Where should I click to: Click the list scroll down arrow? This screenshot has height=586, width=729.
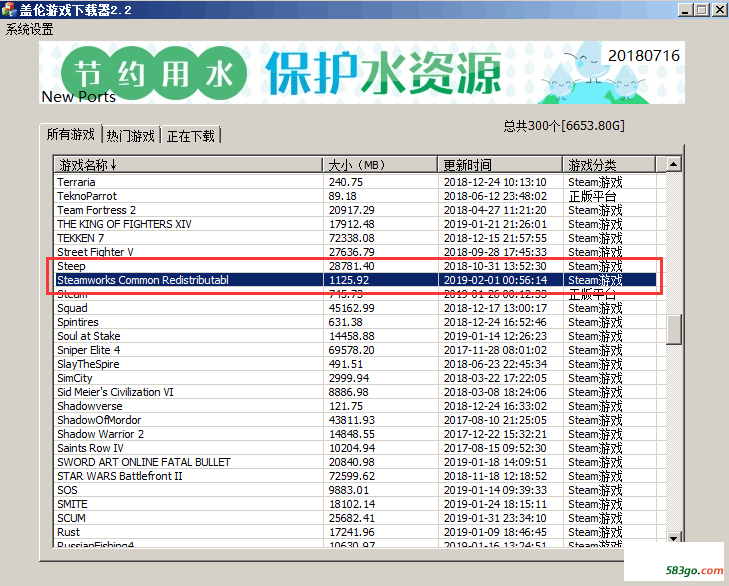(673, 538)
